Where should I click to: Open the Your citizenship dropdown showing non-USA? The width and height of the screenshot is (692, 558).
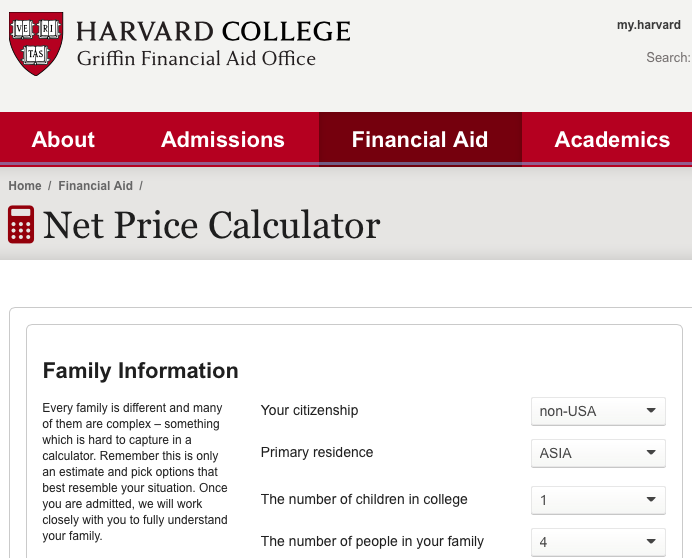(598, 411)
